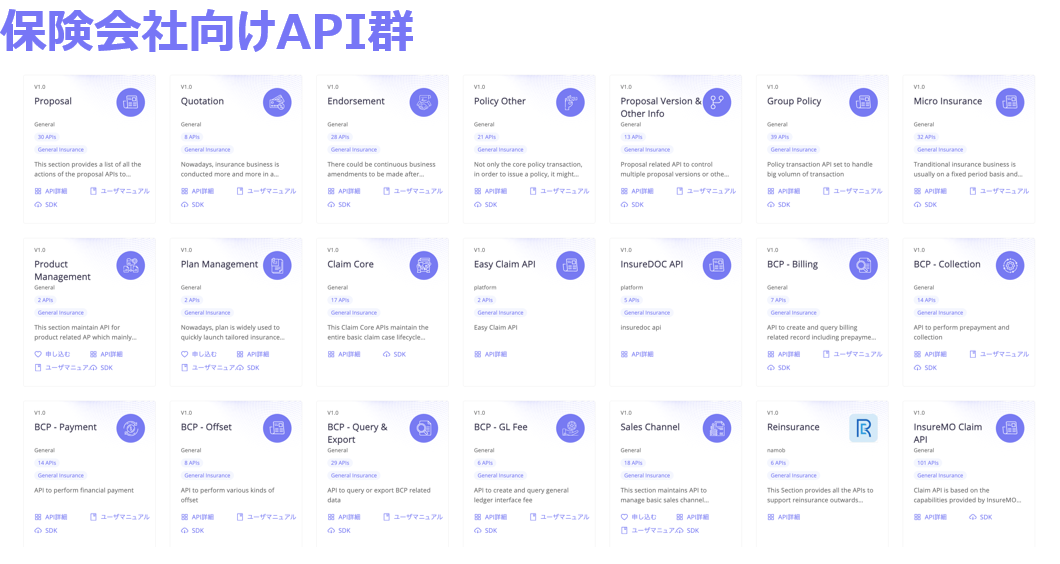Select the Reinsurance card title
1060x564 pixels.
pyautogui.click(x=793, y=427)
